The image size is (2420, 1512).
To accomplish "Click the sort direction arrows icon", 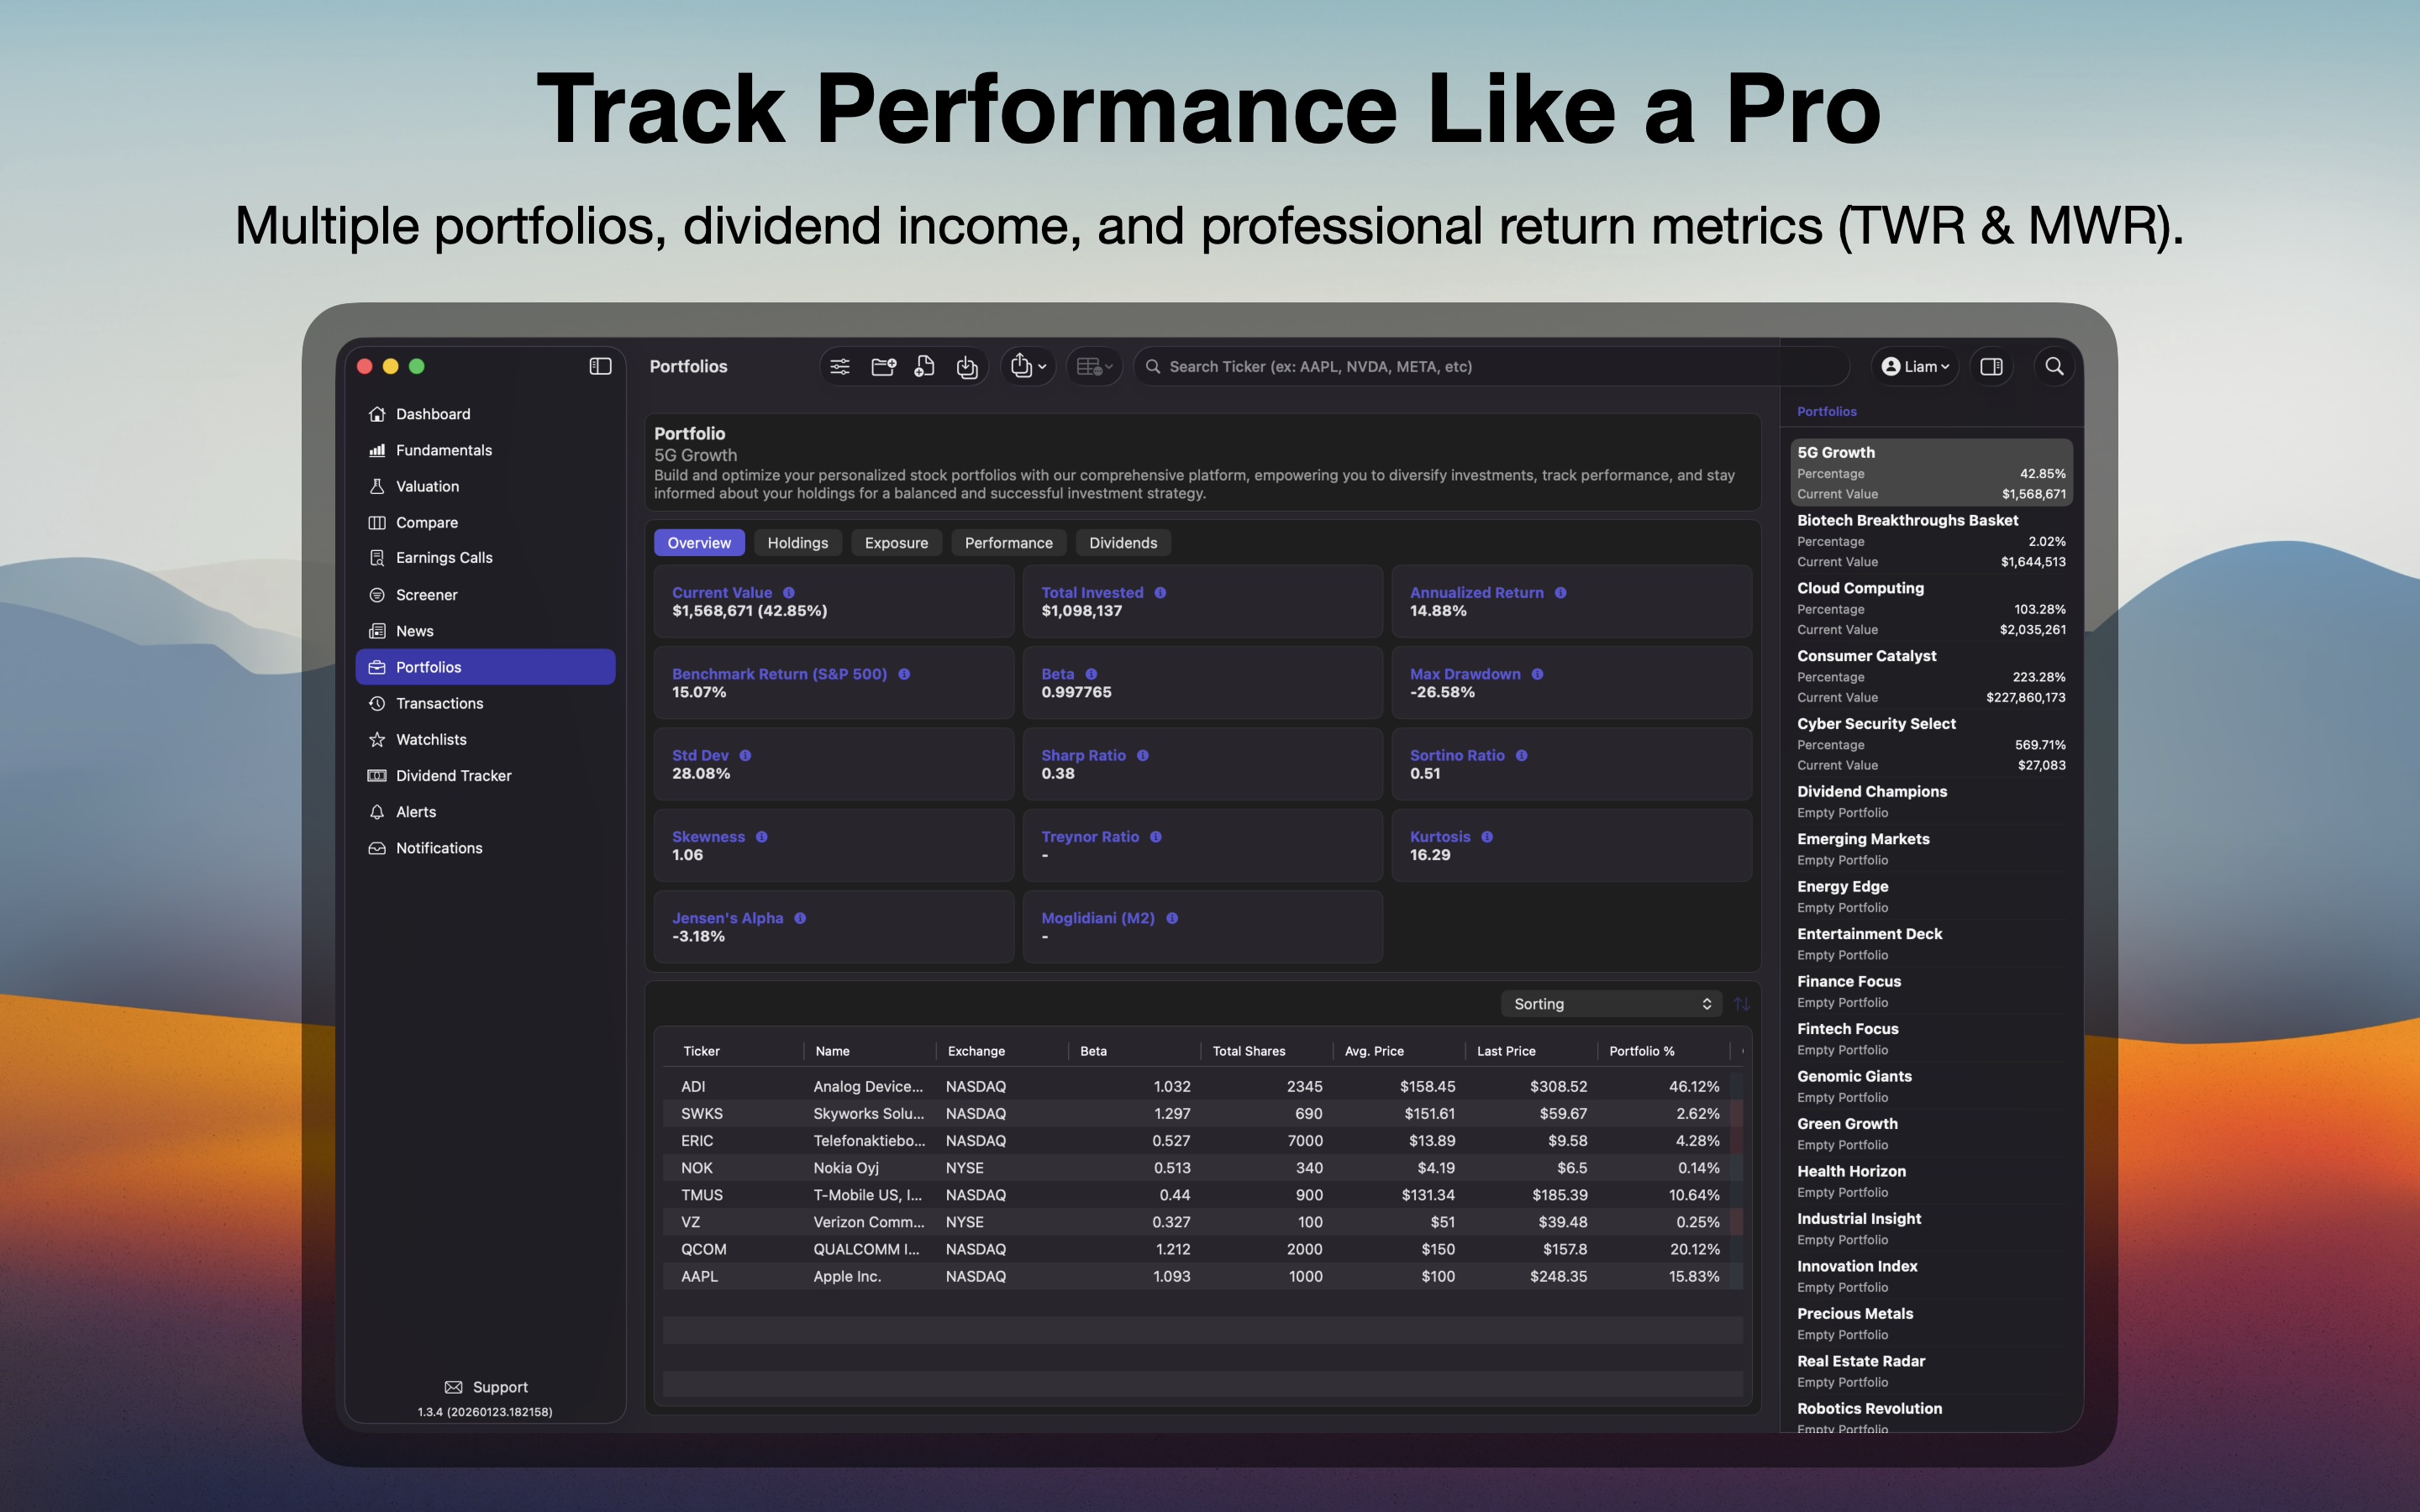I will coord(1742,1004).
